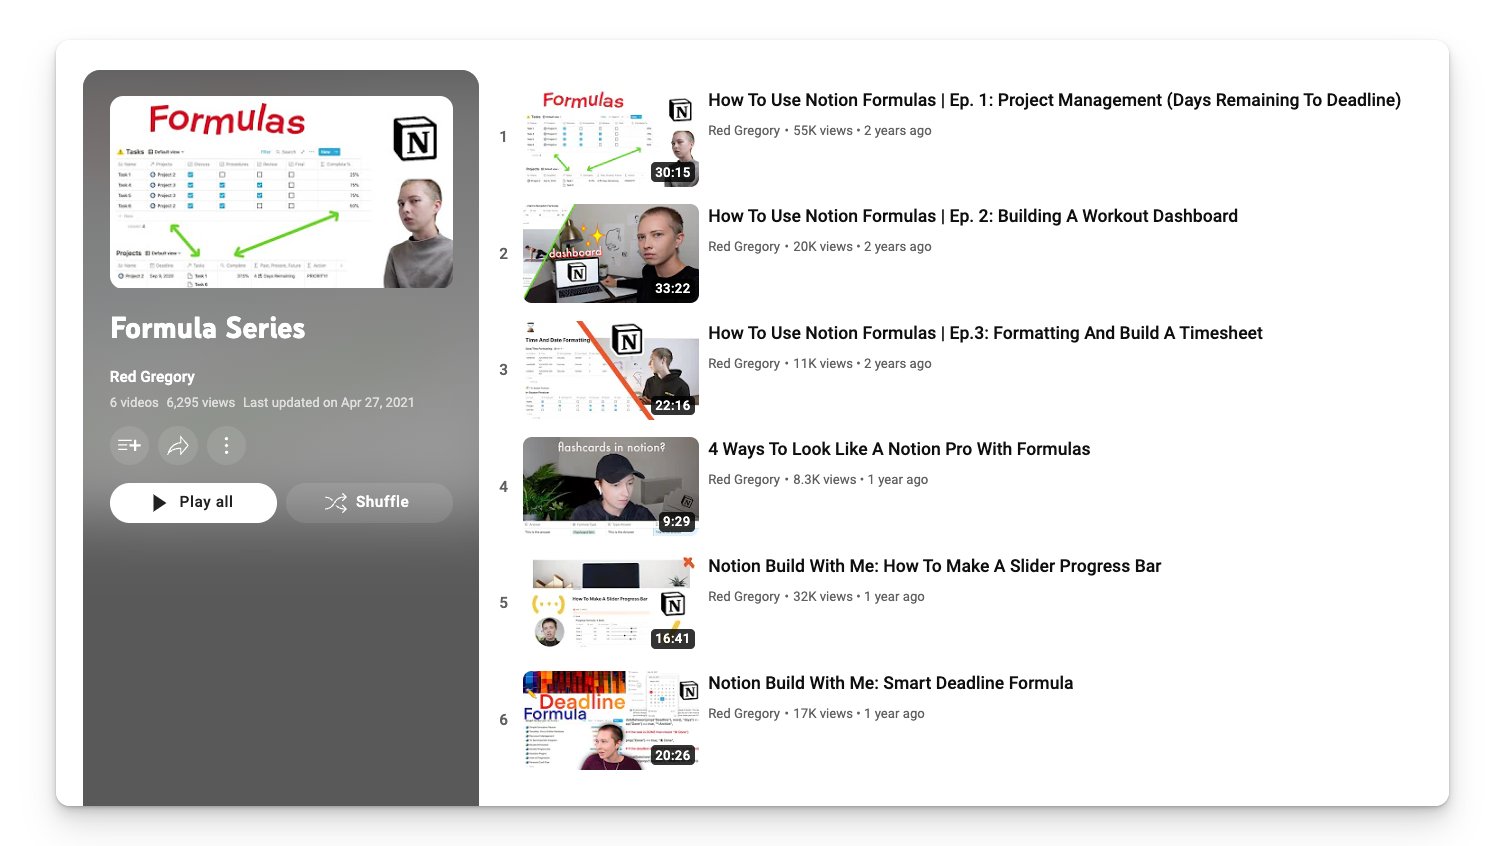Open Red Gregory channel under Ep. 1
Image resolution: width=1504 pixels, height=846 pixels.
pos(744,130)
